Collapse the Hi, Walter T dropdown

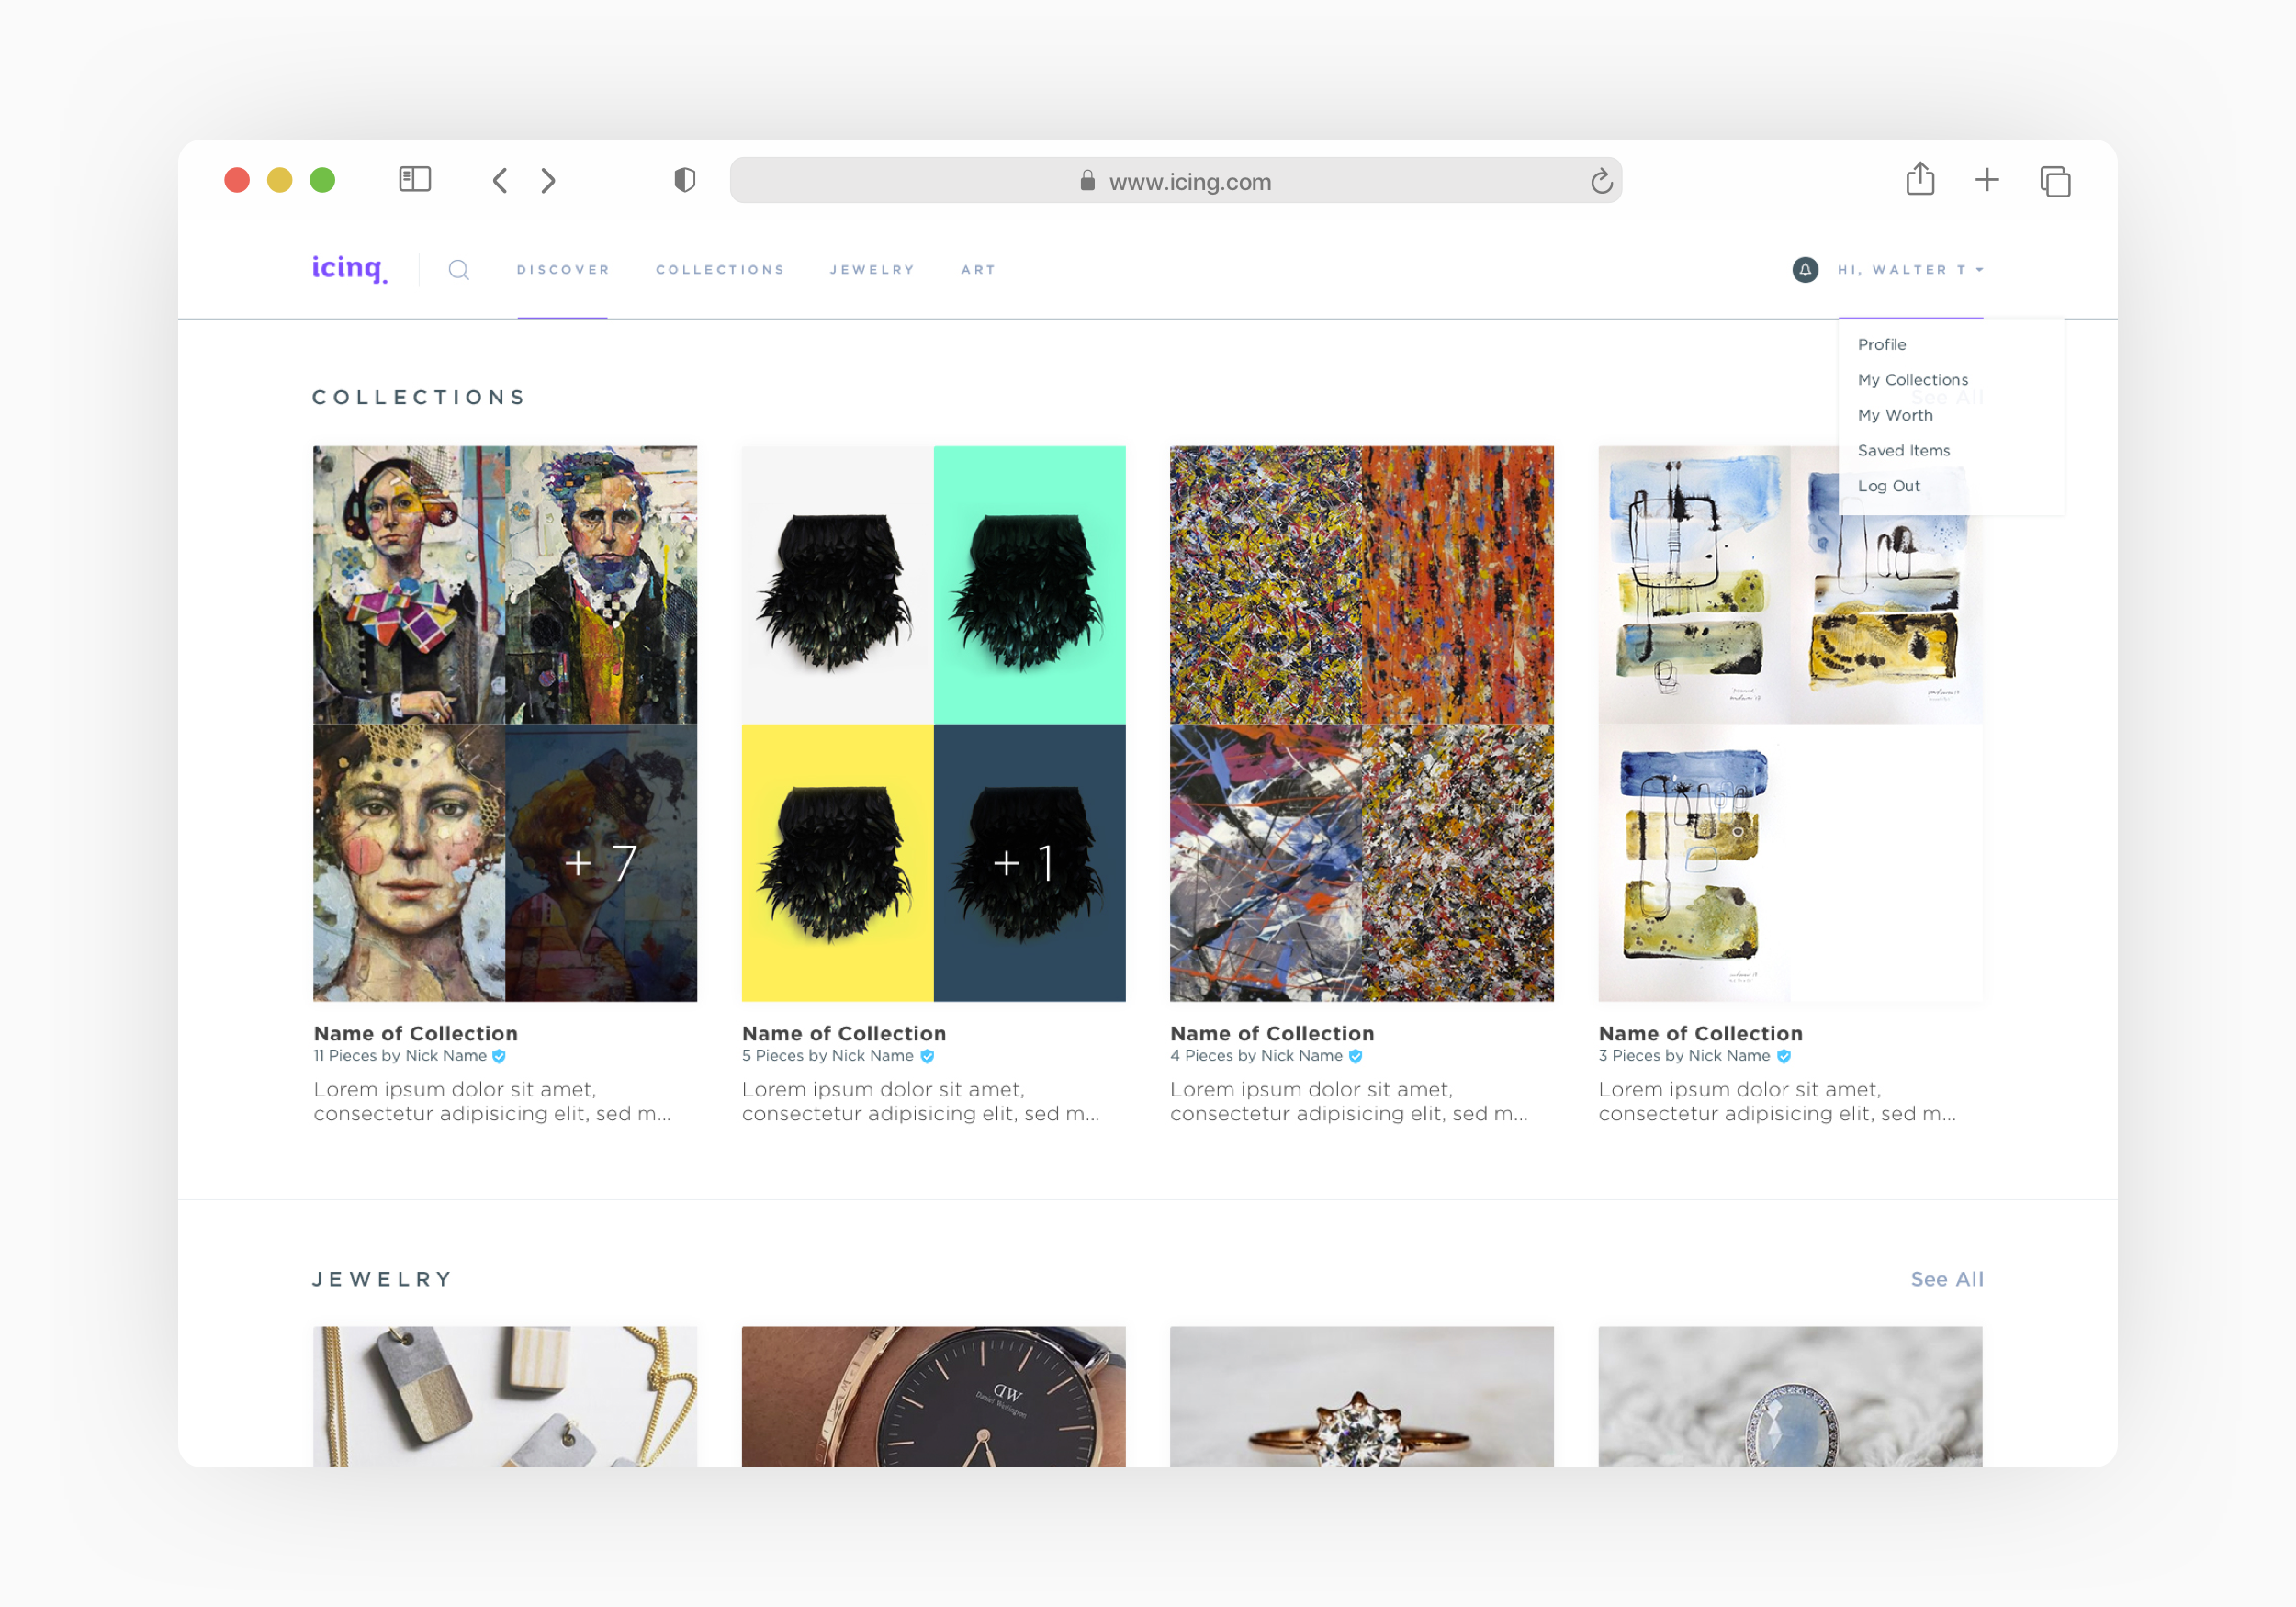pos(1909,270)
